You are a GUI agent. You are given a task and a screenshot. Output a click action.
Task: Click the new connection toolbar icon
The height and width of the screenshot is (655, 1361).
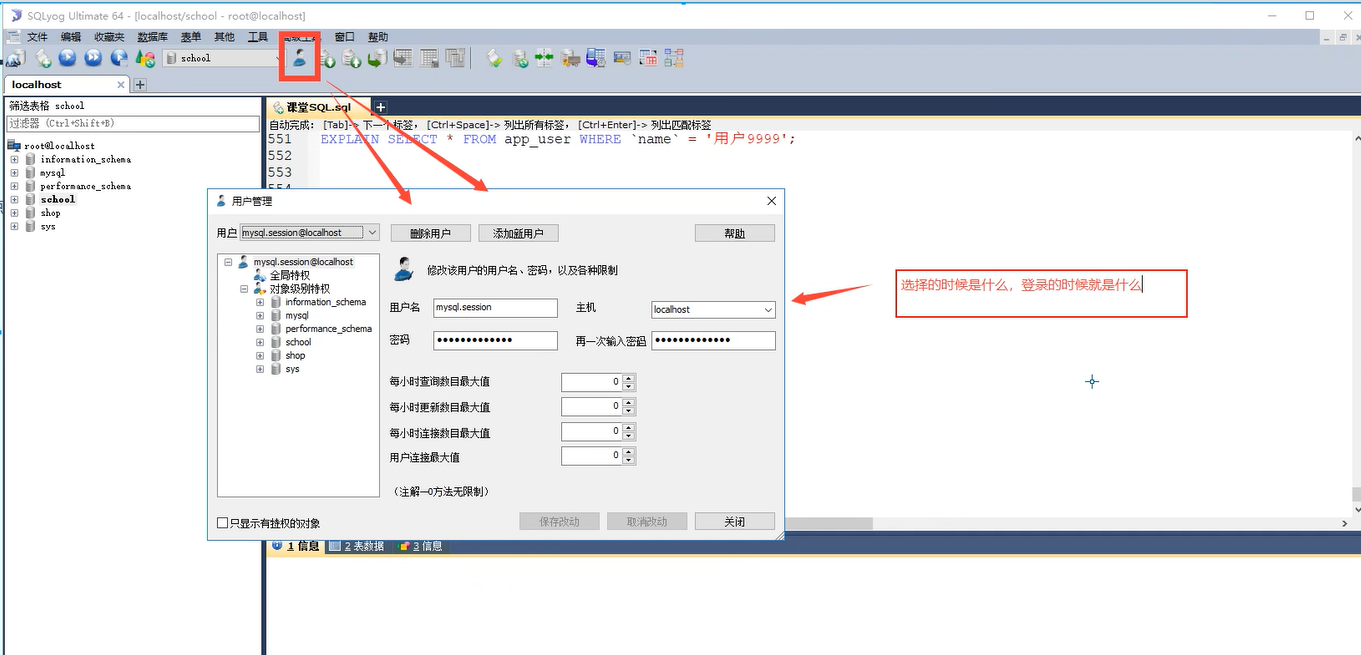[15, 57]
